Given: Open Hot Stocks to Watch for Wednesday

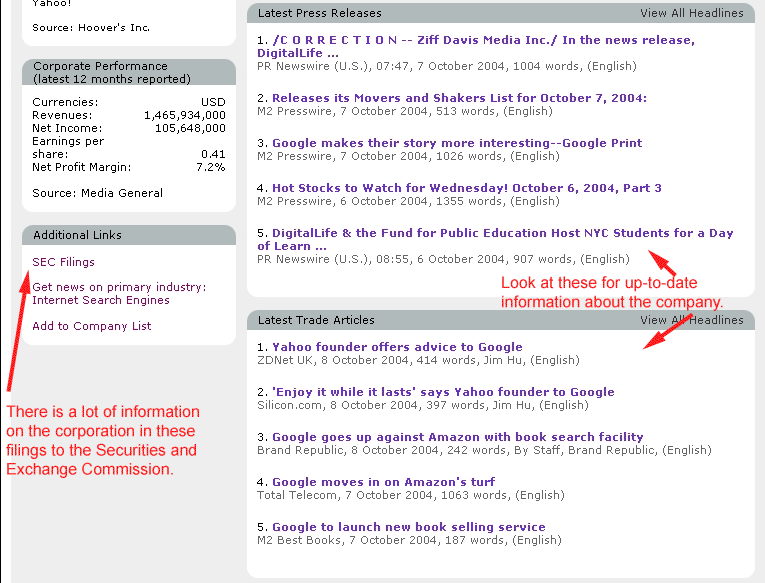Looking at the screenshot, I should click(x=466, y=188).
